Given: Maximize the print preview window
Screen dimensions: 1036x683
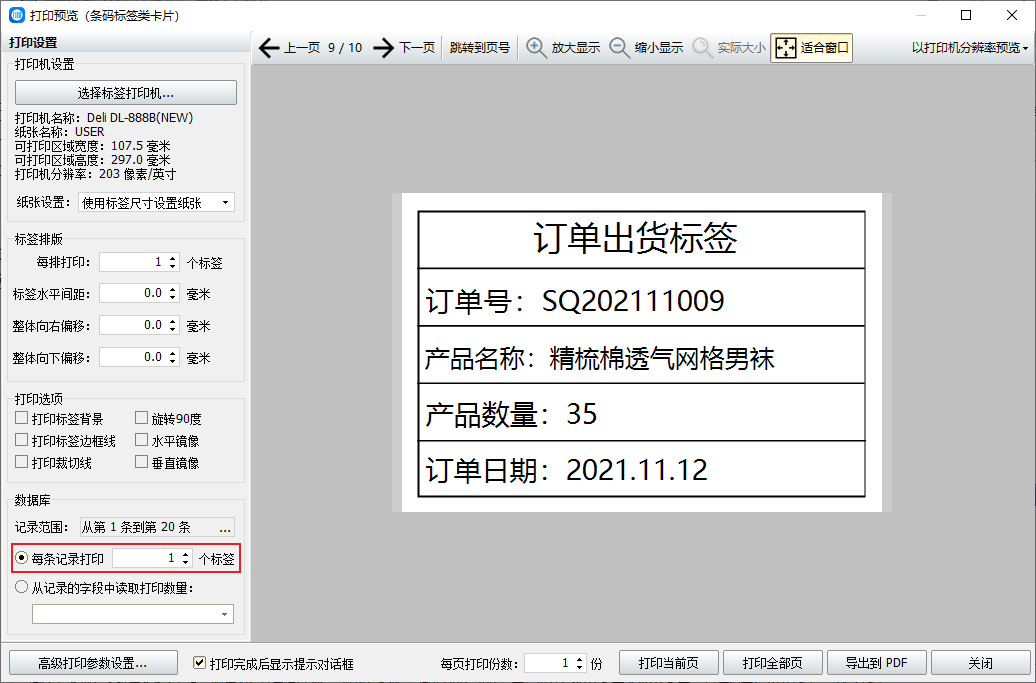Looking at the screenshot, I should pos(966,15).
